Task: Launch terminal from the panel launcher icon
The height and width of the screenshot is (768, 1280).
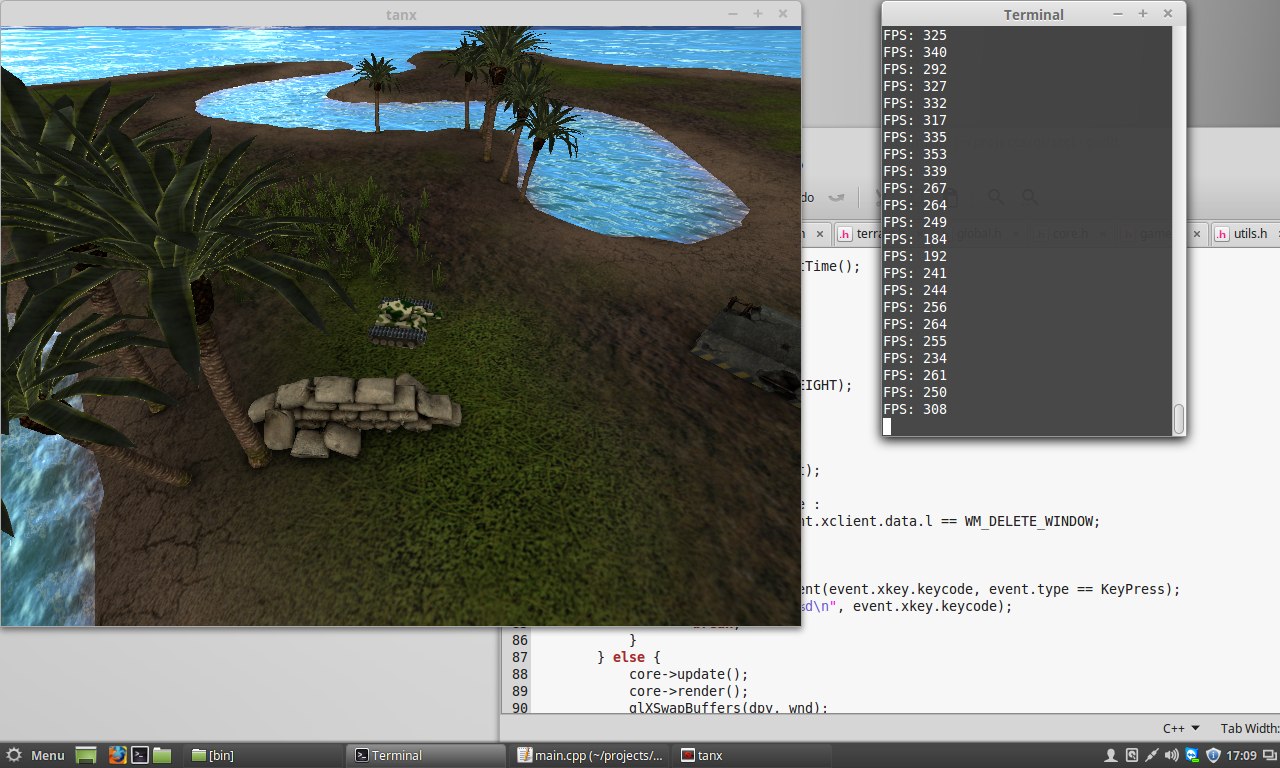Action: (x=141, y=755)
